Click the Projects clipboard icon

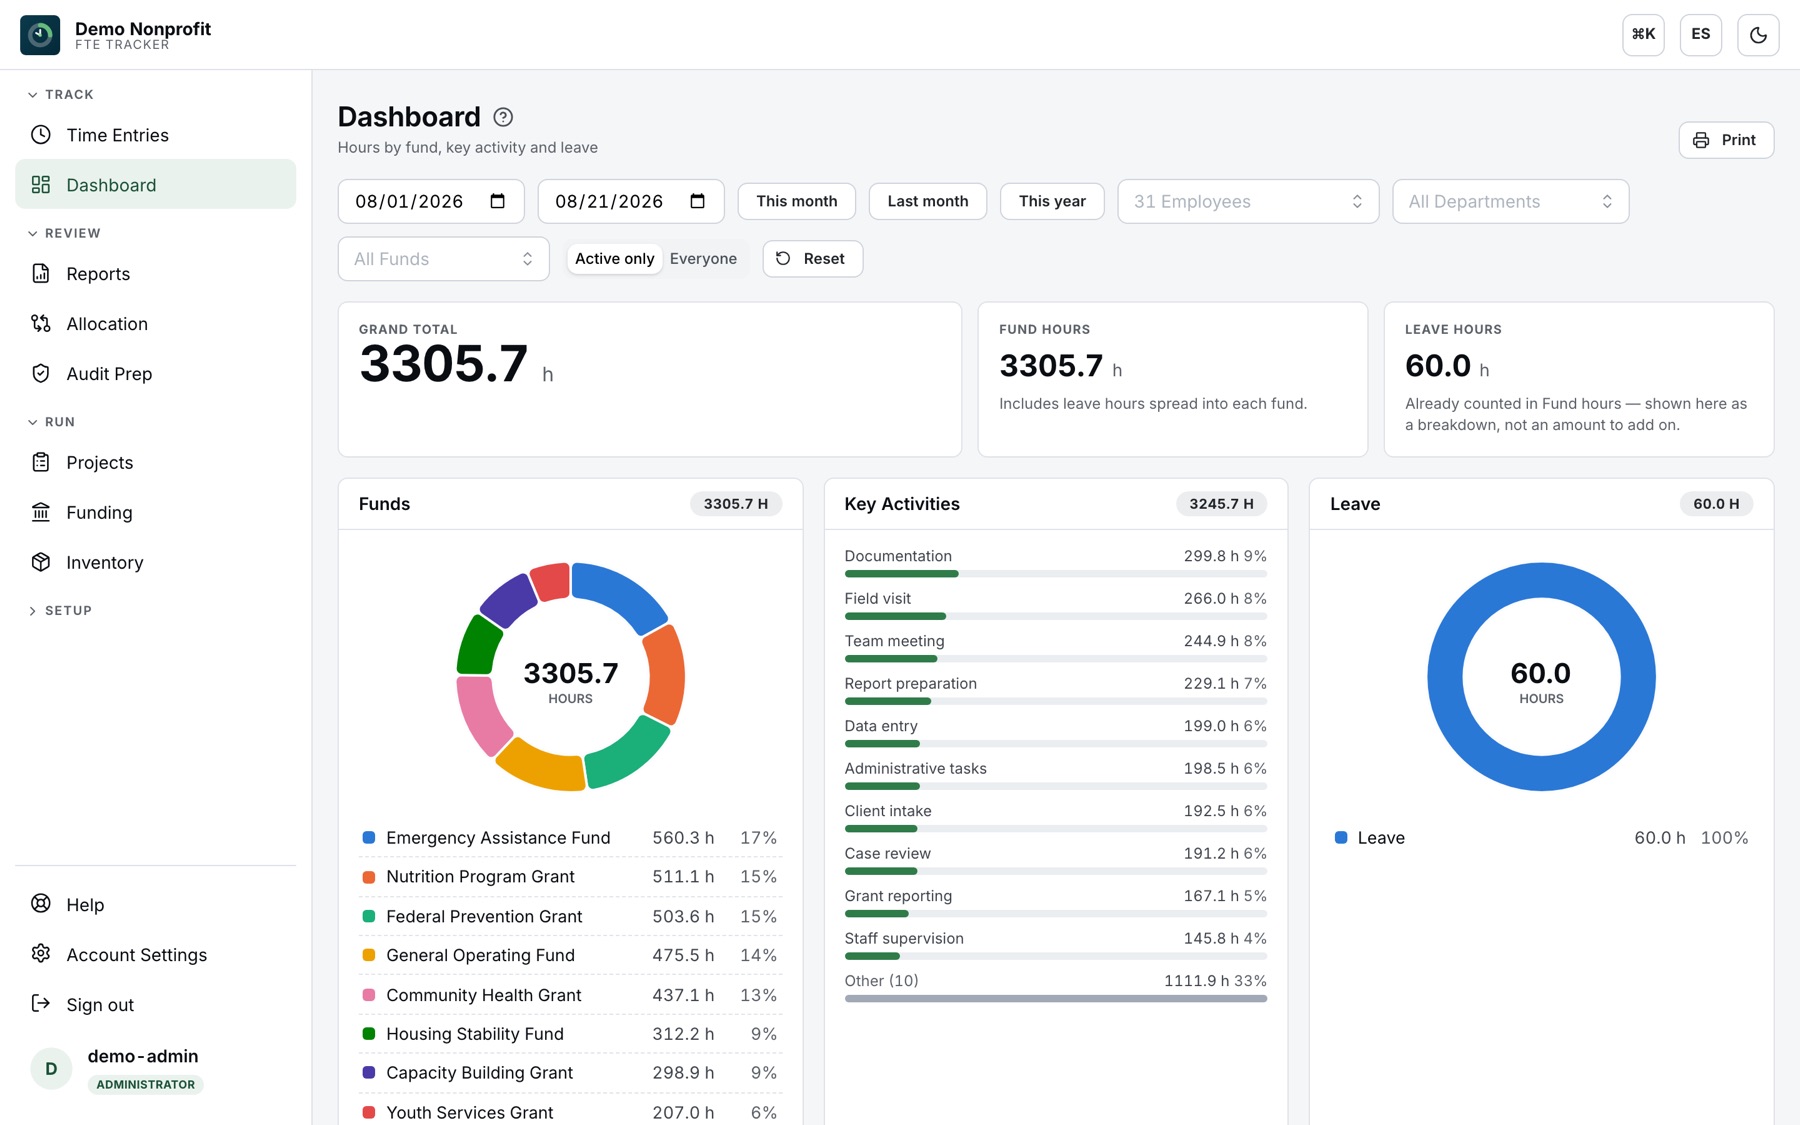tap(41, 462)
